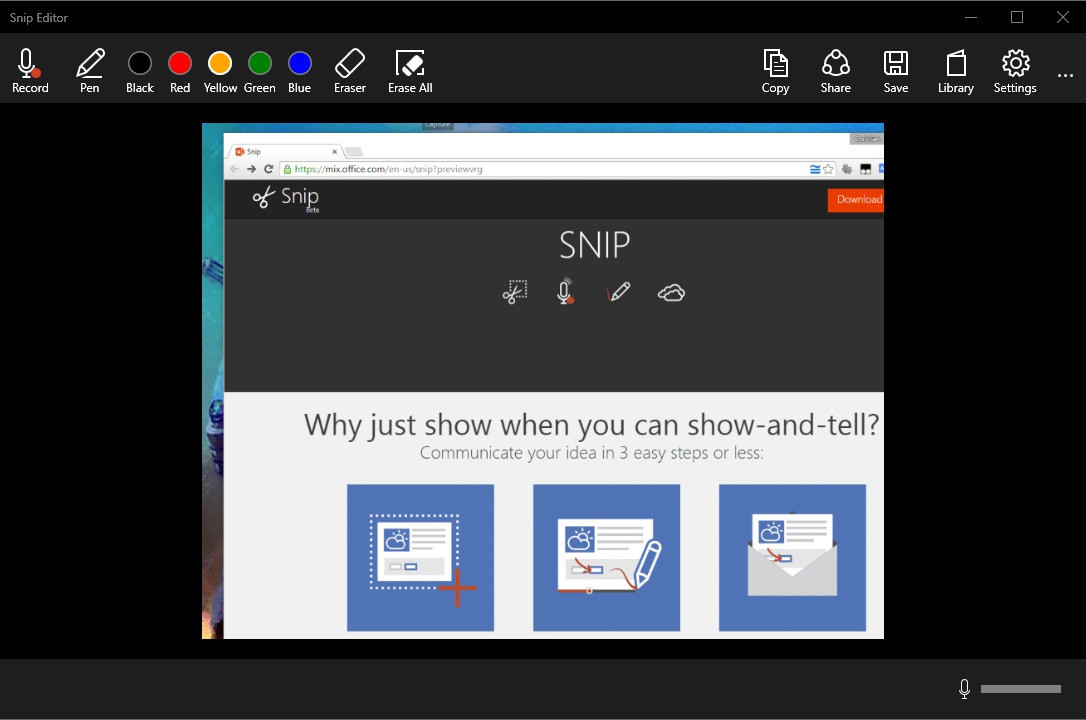The image size is (1086, 720).
Task: Save the snip
Action: (895, 70)
